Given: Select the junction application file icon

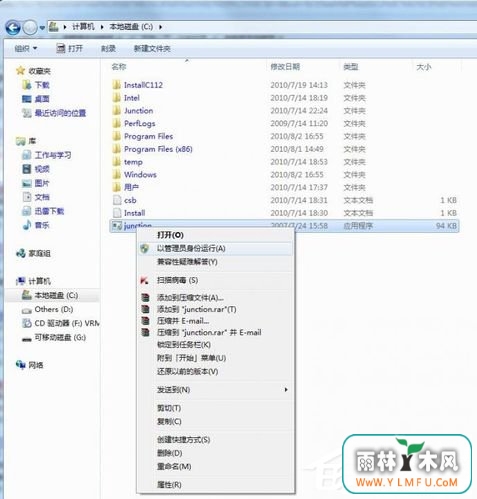Looking at the screenshot, I should click(x=117, y=226).
